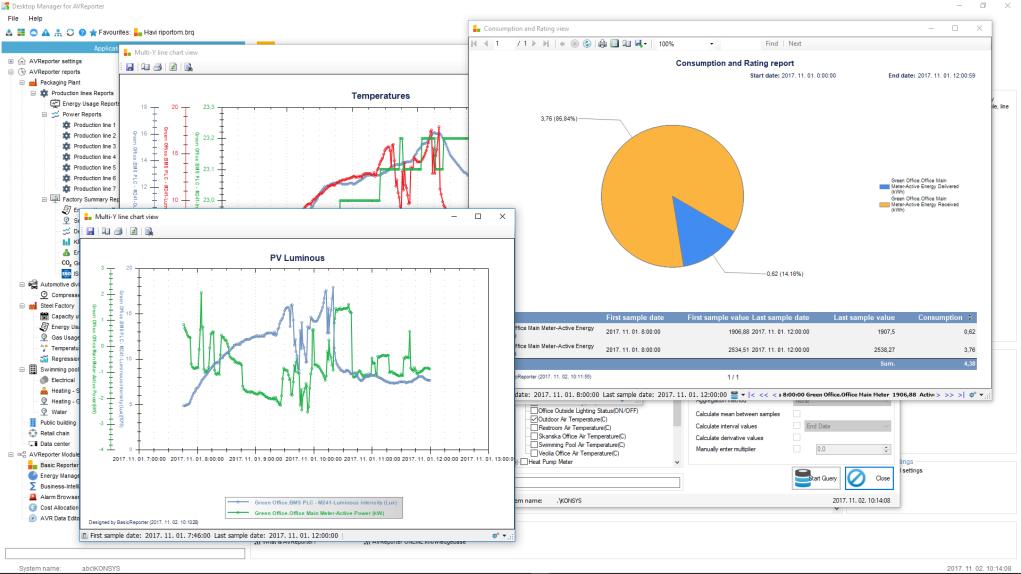Click the refresh icon in report viewer toolbar
This screenshot has width=1021, height=574.
pyautogui.click(x=587, y=44)
